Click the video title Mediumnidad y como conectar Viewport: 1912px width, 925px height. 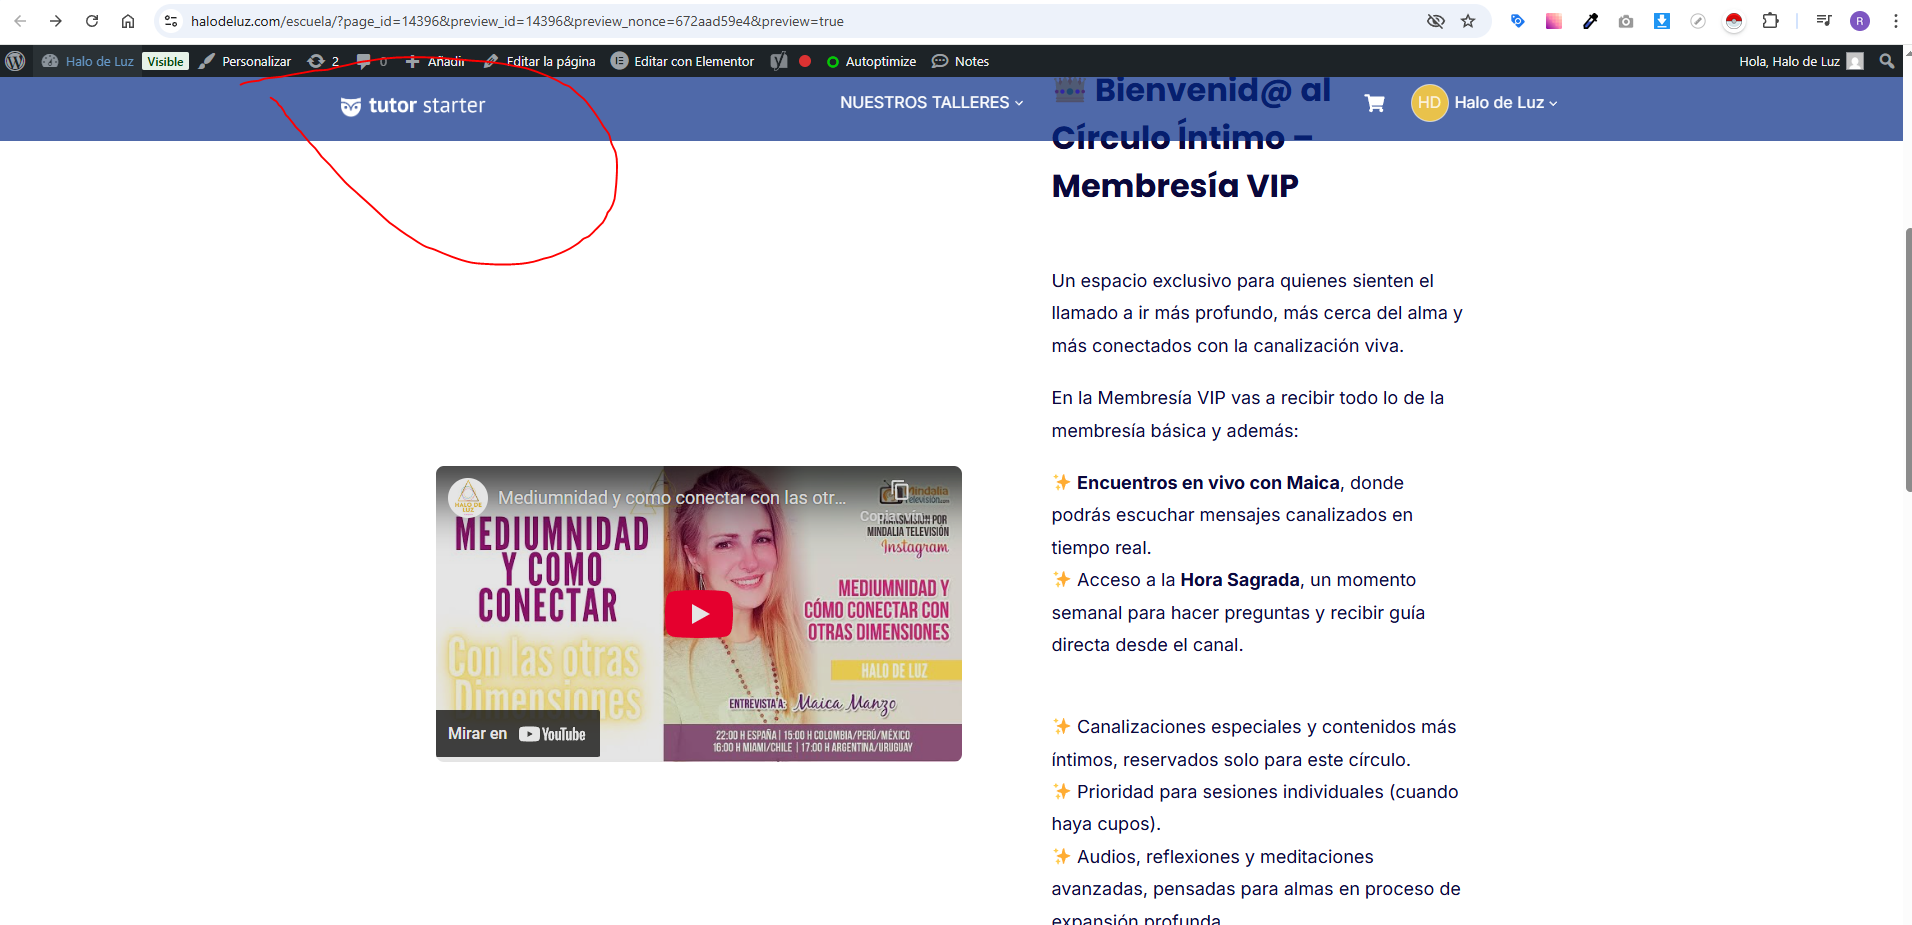tap(672, 497)
